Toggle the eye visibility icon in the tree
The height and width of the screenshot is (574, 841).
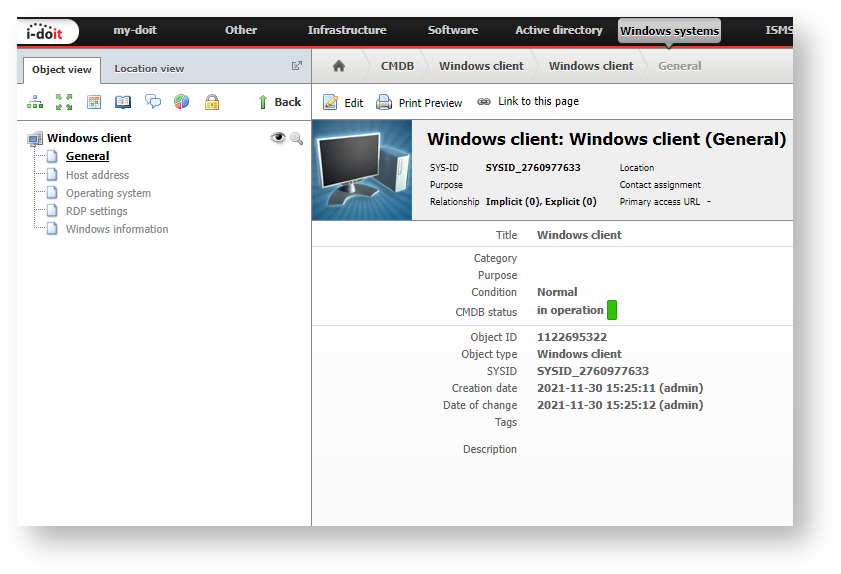(x=277, y=138)
